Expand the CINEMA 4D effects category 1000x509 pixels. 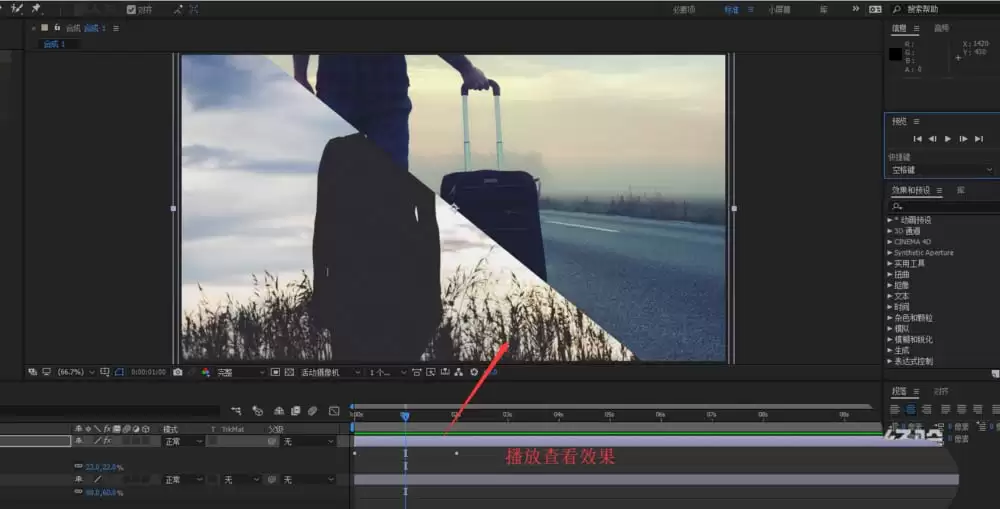pyautogui.click(x=912, y=242)
